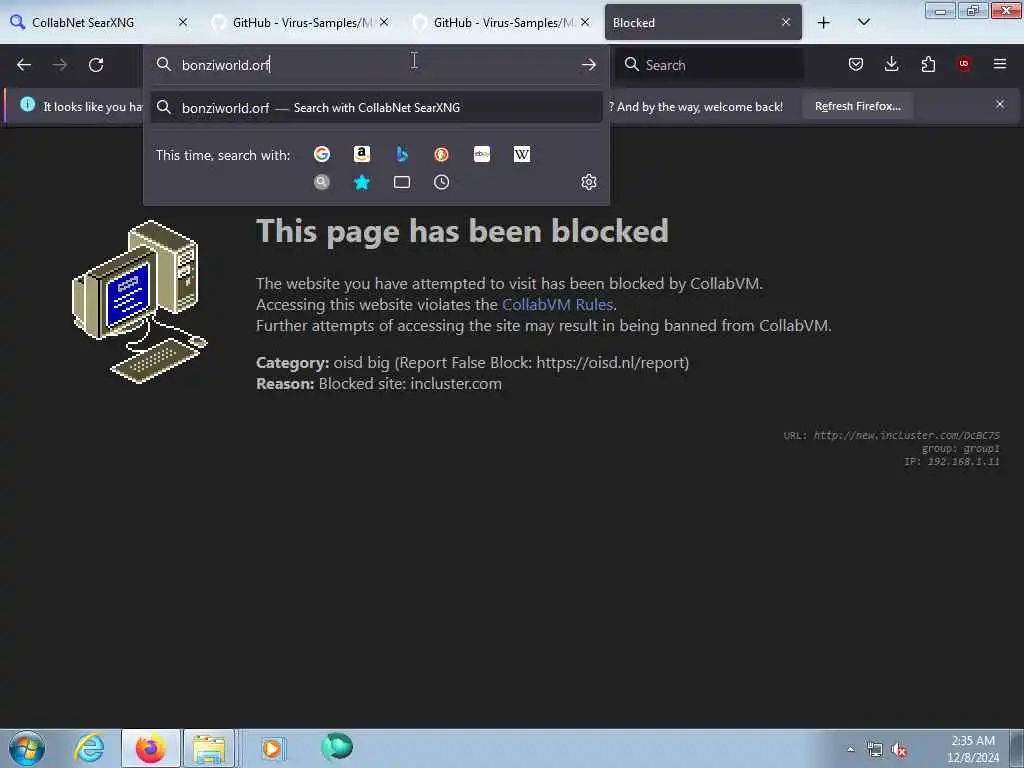Click the This page has been blocked heading
The height and width of the screenshot is (768, 1024).
point(462,231)
